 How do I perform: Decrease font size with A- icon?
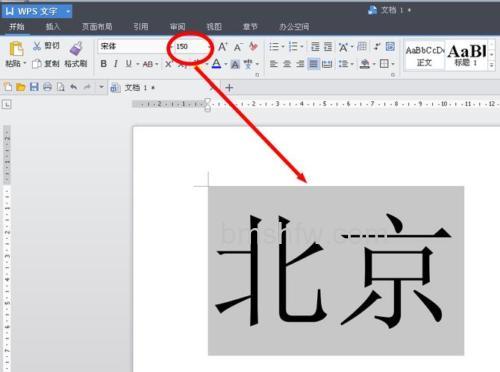click(238, 47)
